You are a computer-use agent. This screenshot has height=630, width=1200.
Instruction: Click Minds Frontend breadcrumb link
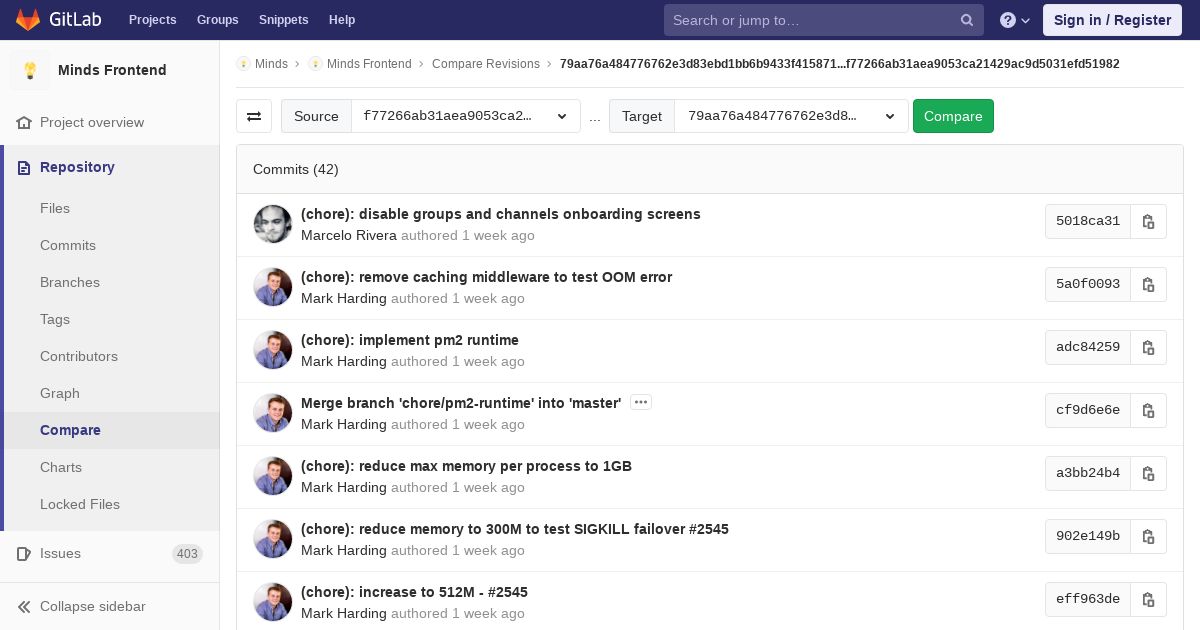pyautogui.click(x=369, y=64)
